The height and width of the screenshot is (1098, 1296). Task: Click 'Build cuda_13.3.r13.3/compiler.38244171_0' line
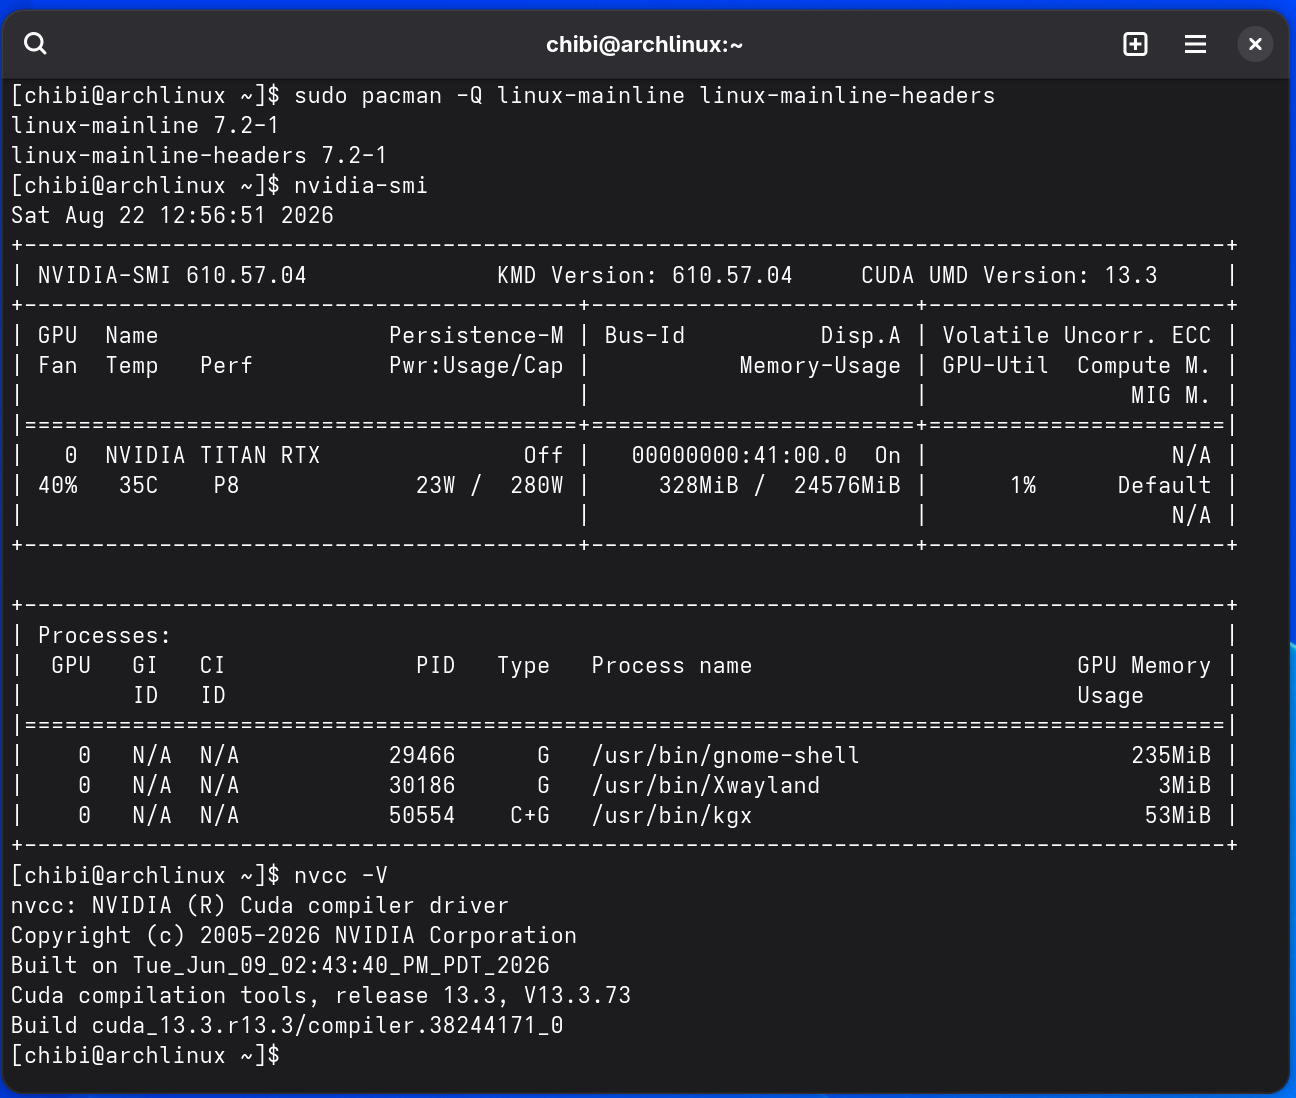(x=287, y=1026)
